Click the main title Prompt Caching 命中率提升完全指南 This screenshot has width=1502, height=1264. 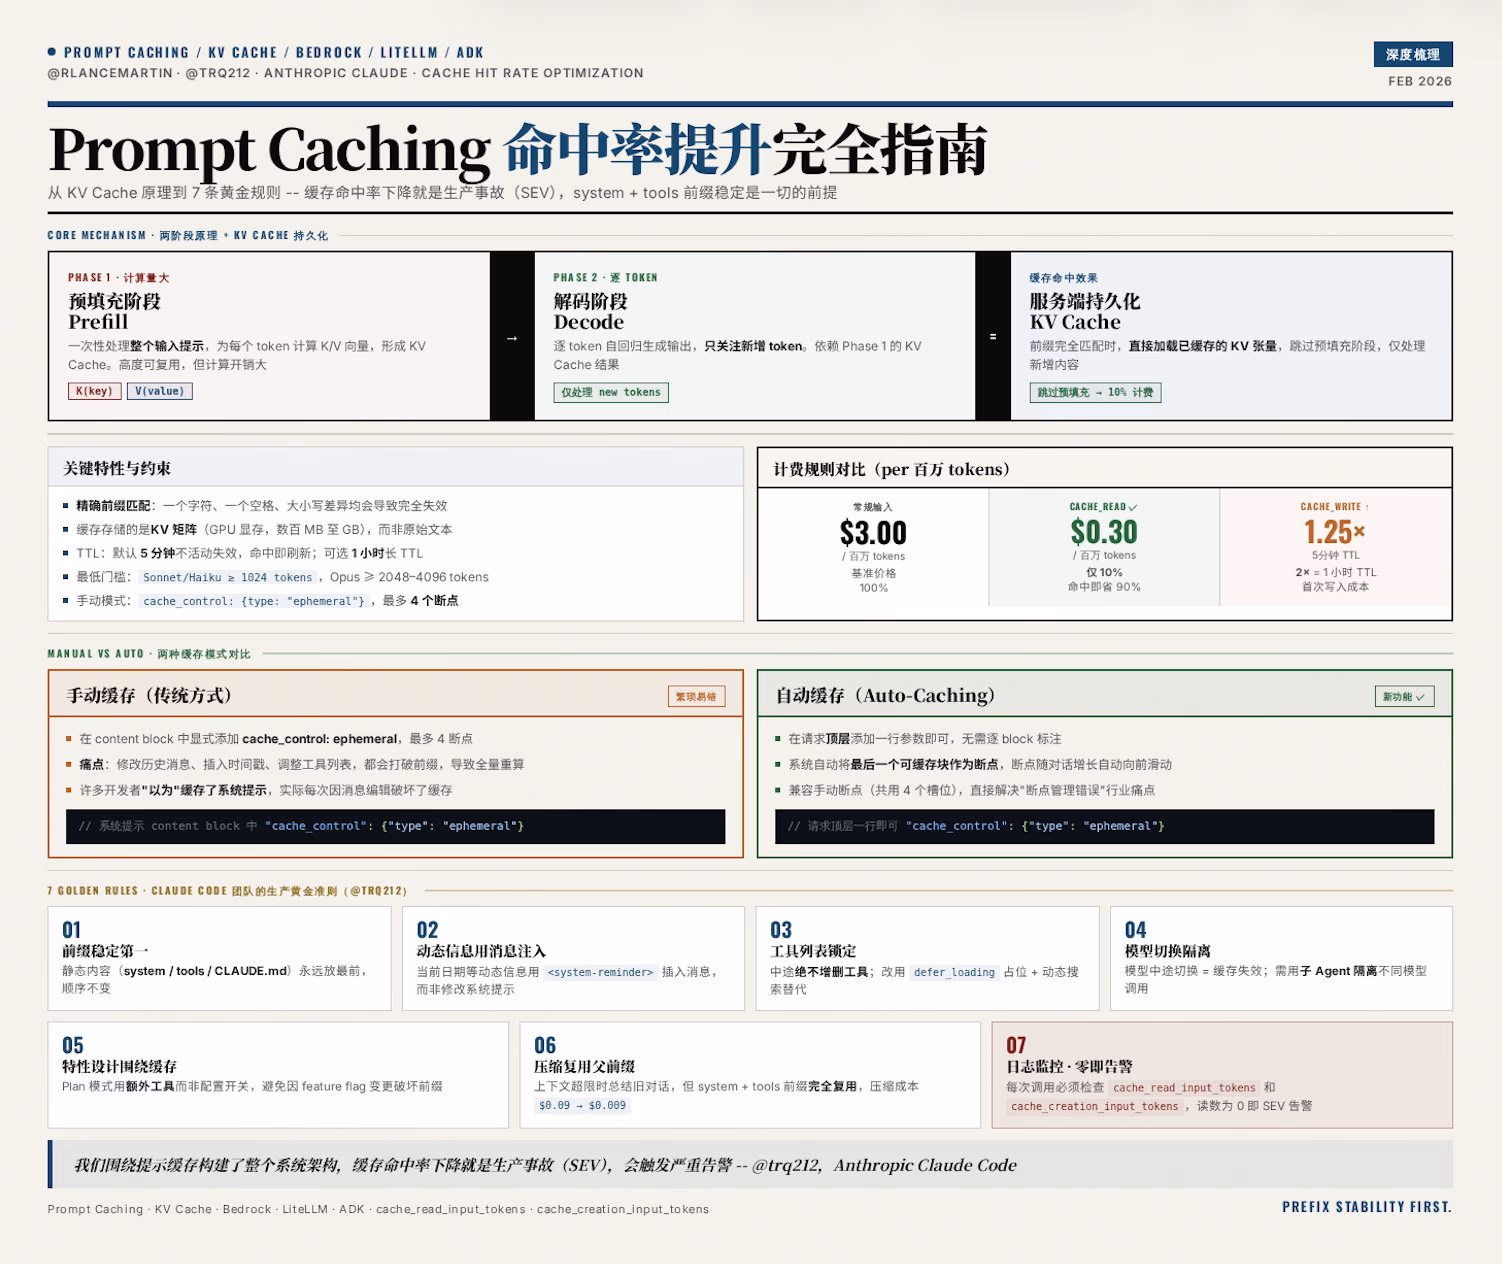coord(518,150)
